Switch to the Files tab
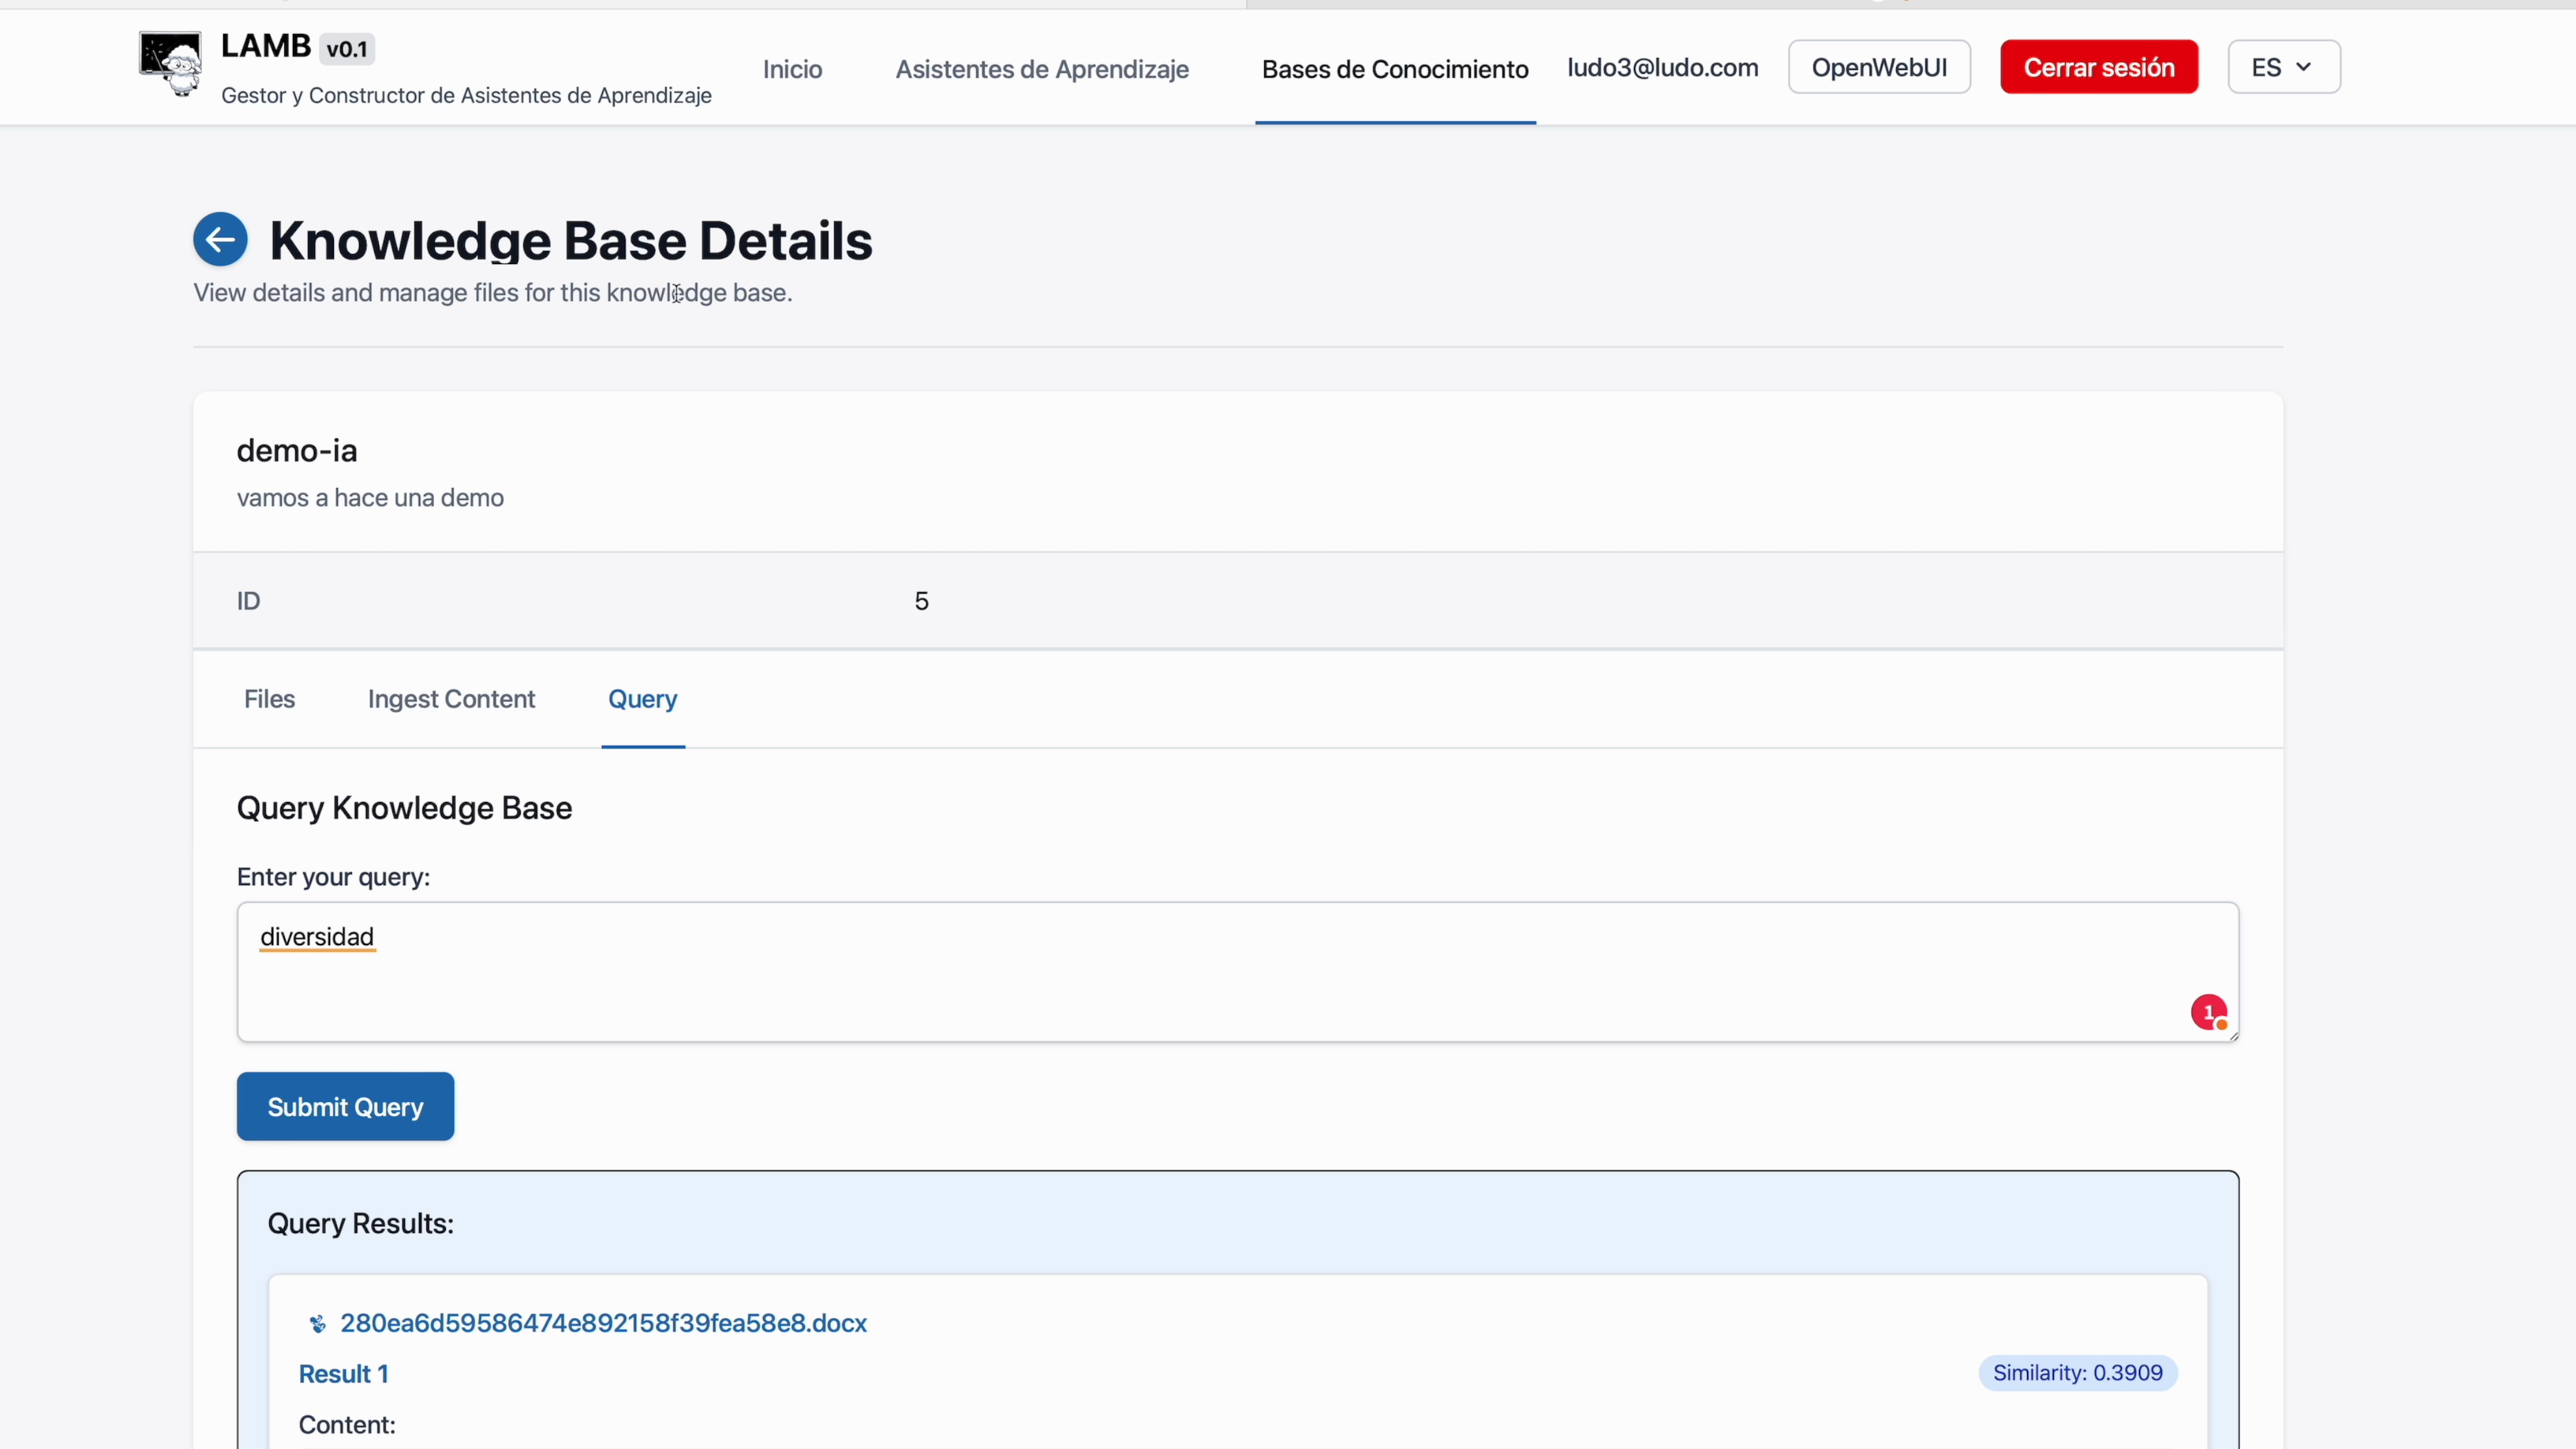 (269, 699)
